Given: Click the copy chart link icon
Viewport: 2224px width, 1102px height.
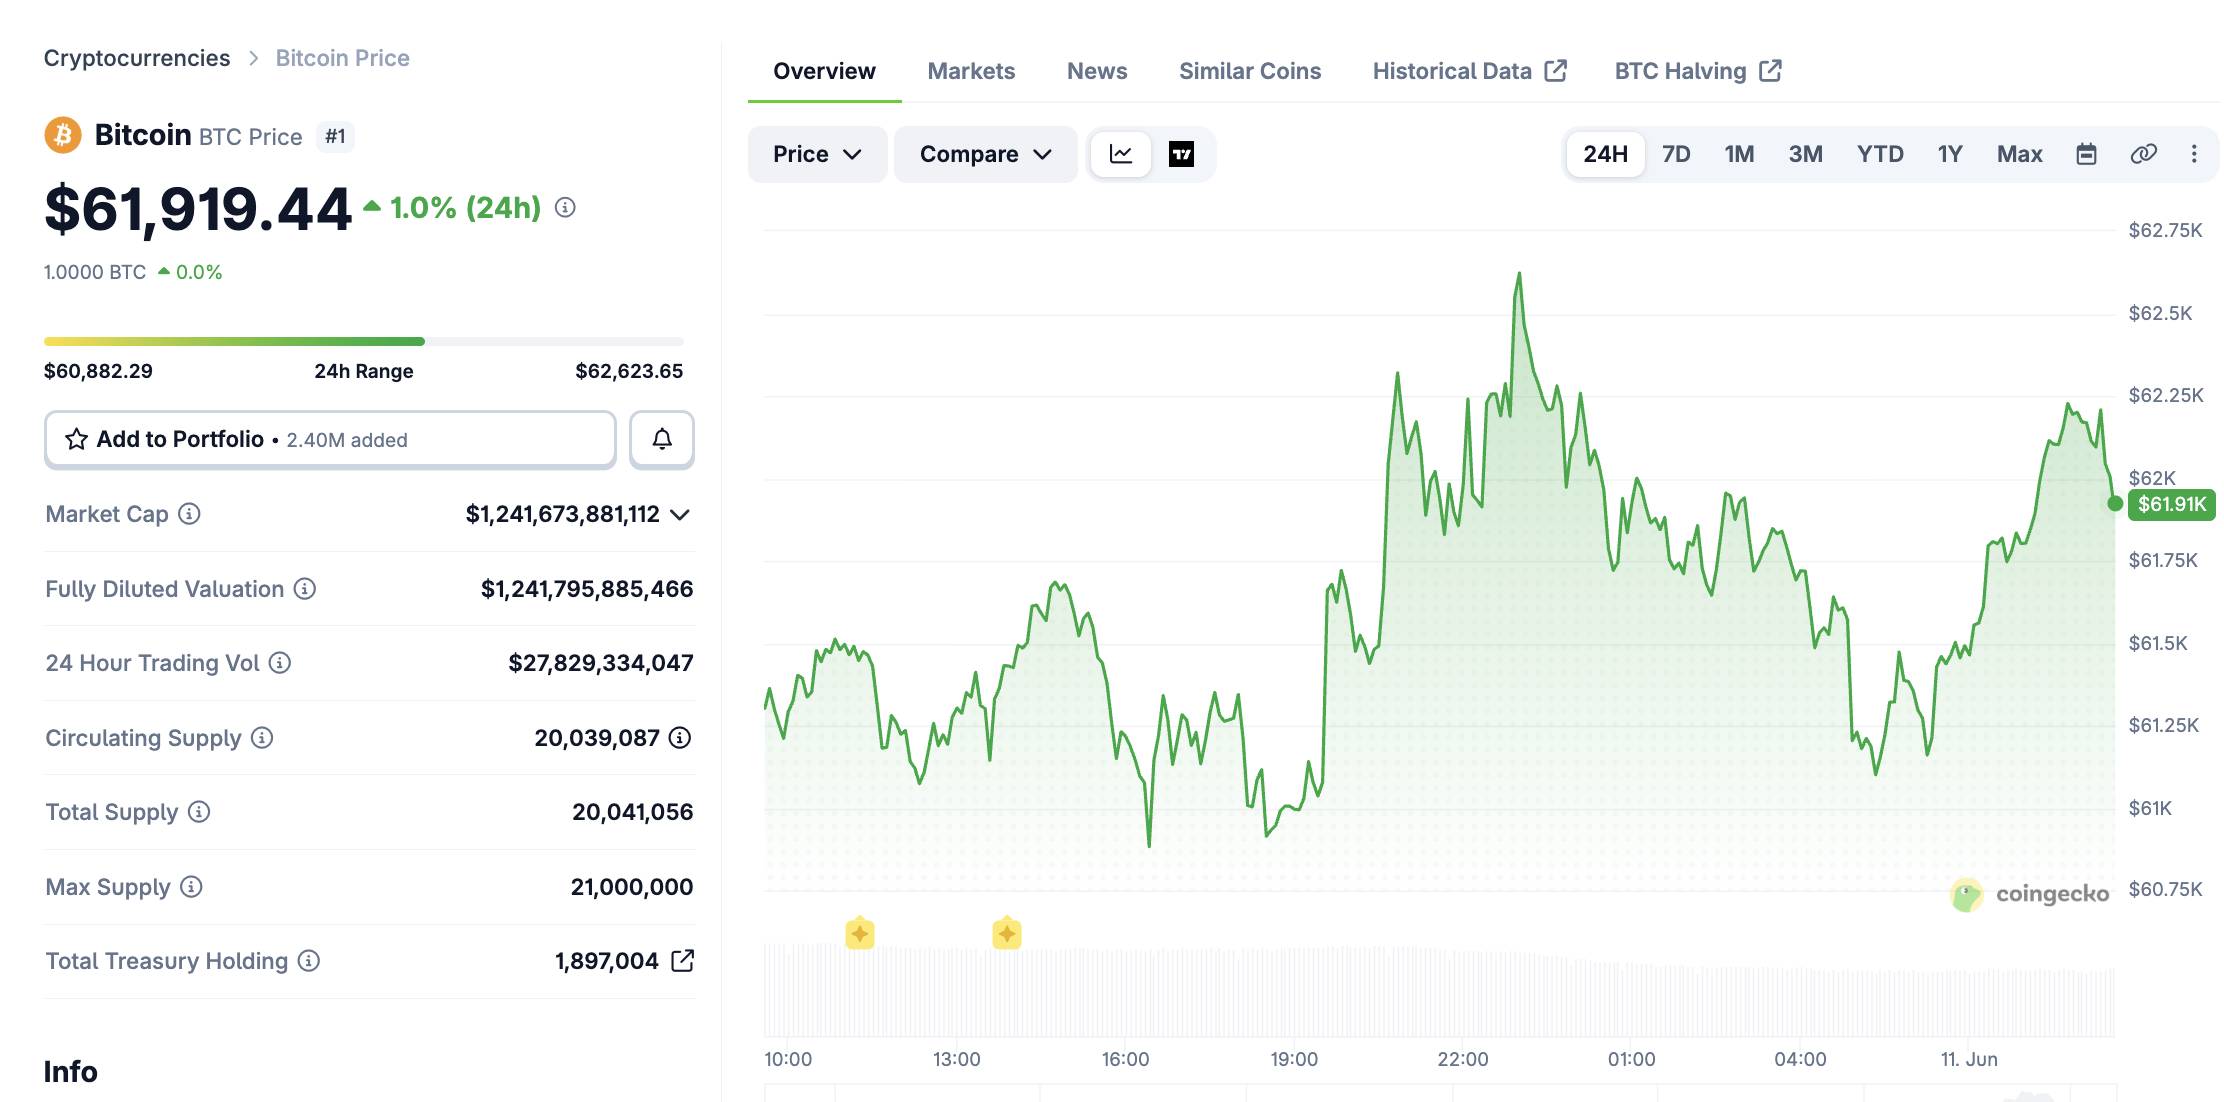Looking at the screenshot, I should click(2143, 154).
